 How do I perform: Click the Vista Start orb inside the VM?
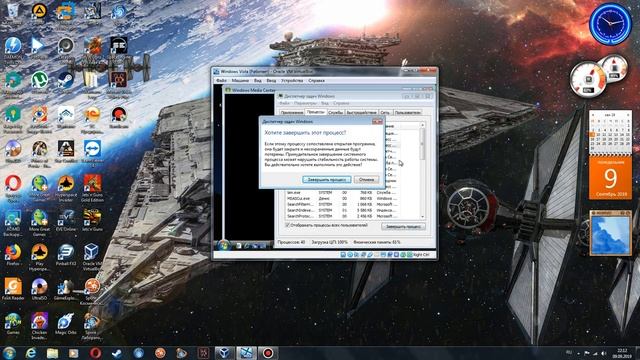223,245
